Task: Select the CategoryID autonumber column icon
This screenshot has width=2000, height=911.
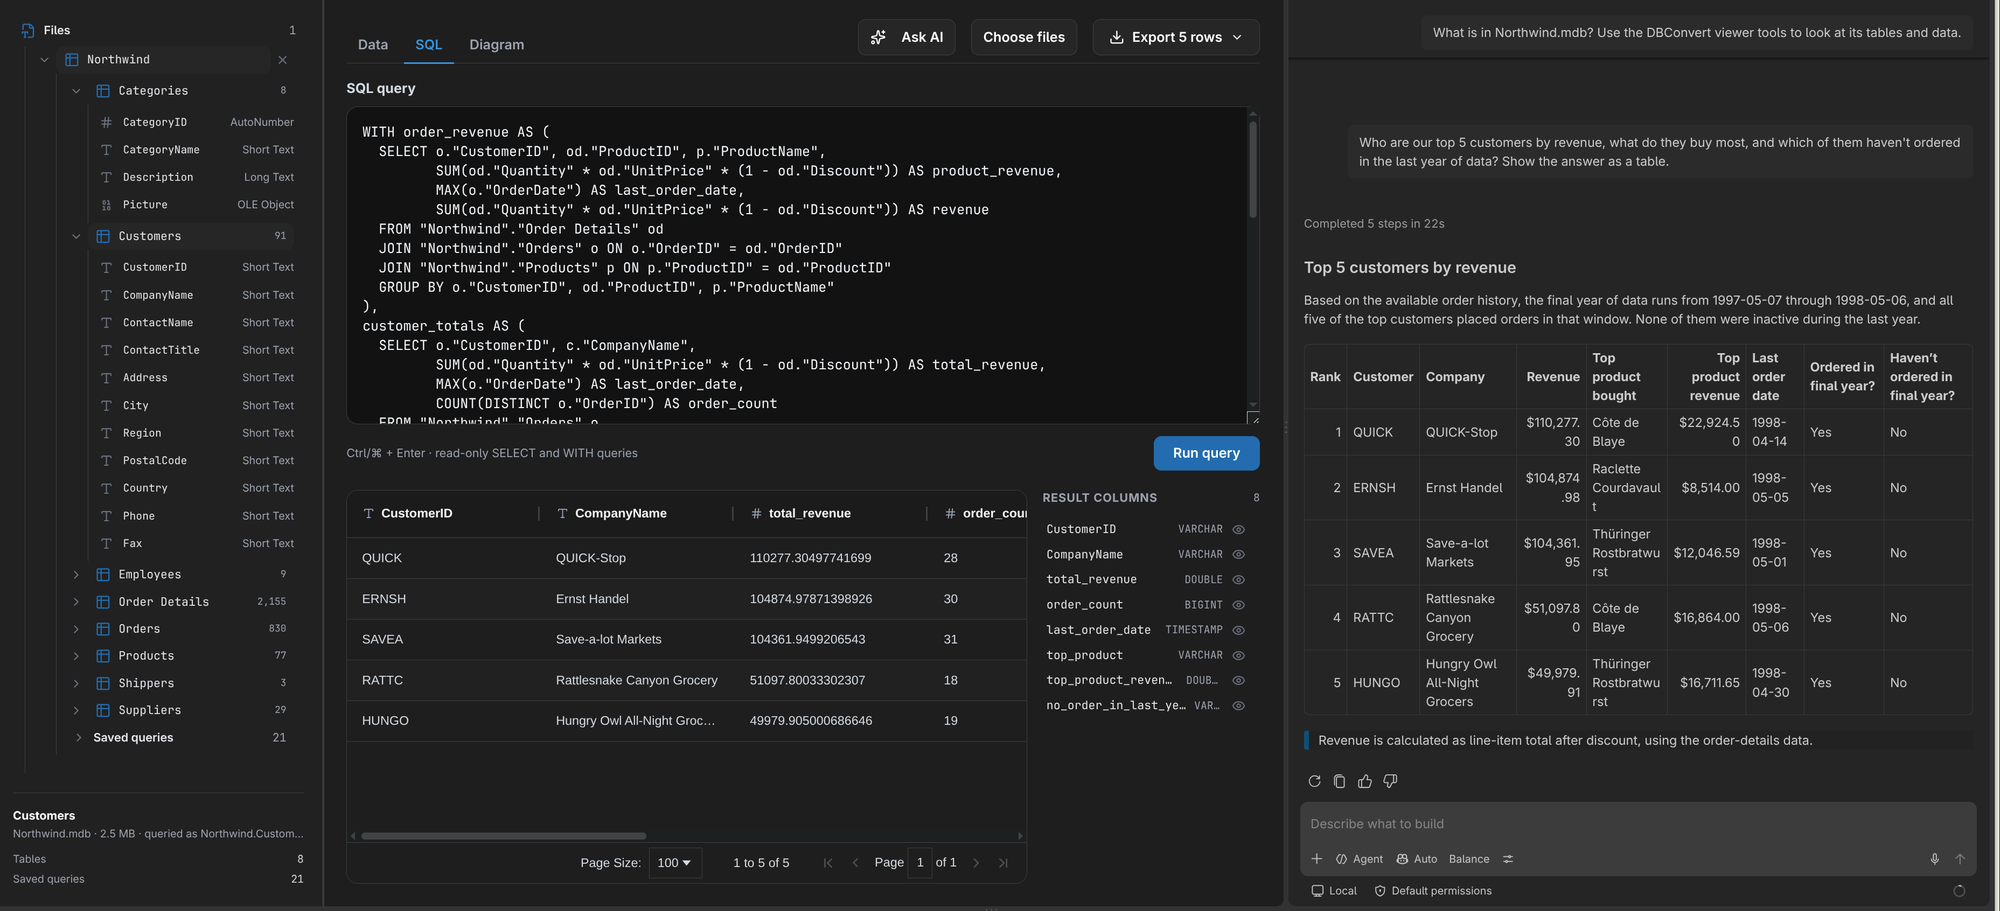Action: point(106,122)
